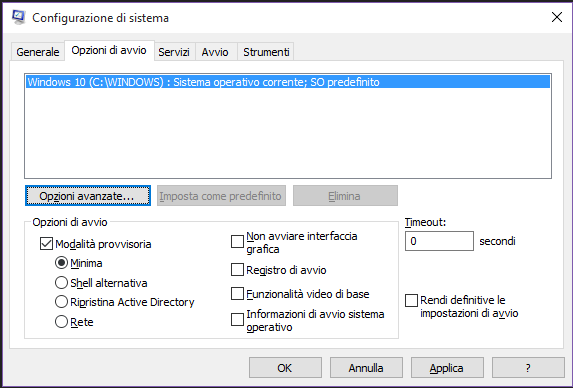Image resolution: width=573 pixels, height=388 pixels.
Task: Click the Timeout seconds input field
Action: (x=439, y=241)
